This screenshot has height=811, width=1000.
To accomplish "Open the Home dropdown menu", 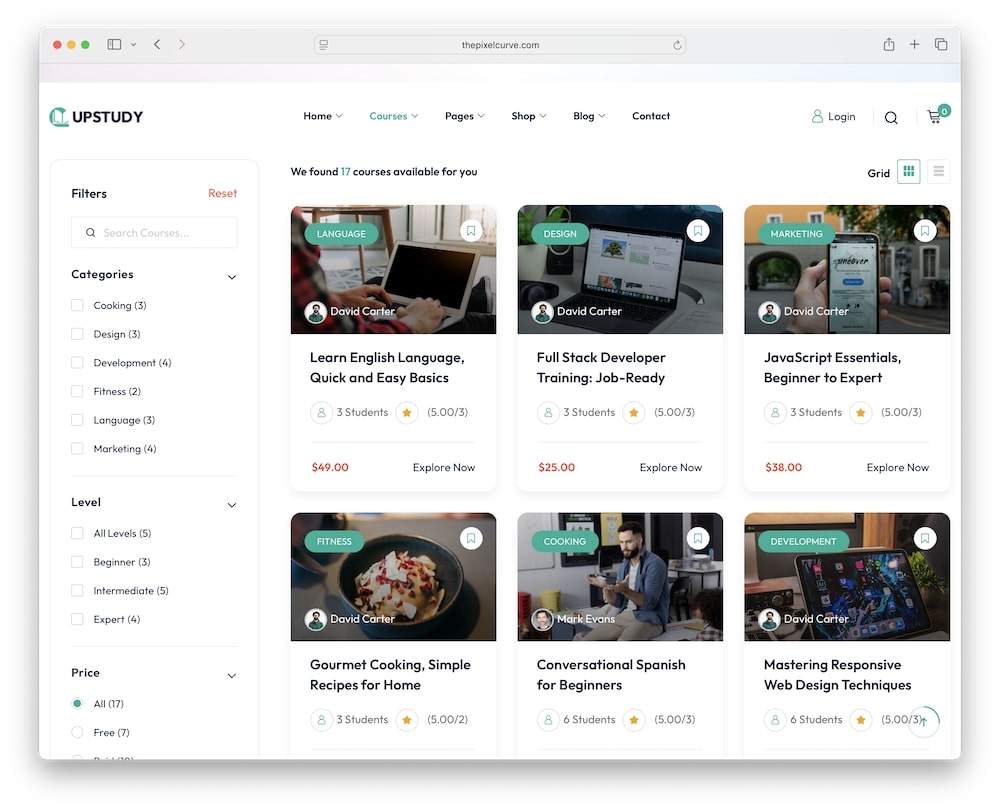I will pos(323,116).
